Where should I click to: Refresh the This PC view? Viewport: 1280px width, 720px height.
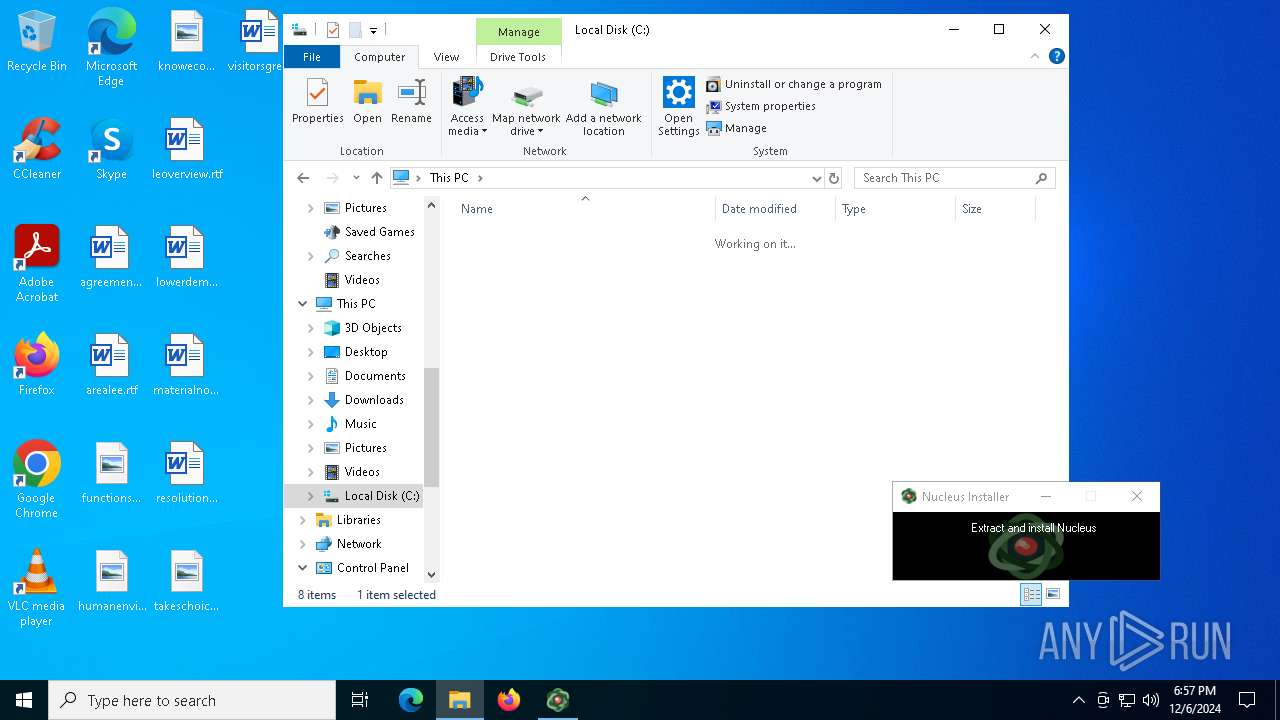coord(834,178)
